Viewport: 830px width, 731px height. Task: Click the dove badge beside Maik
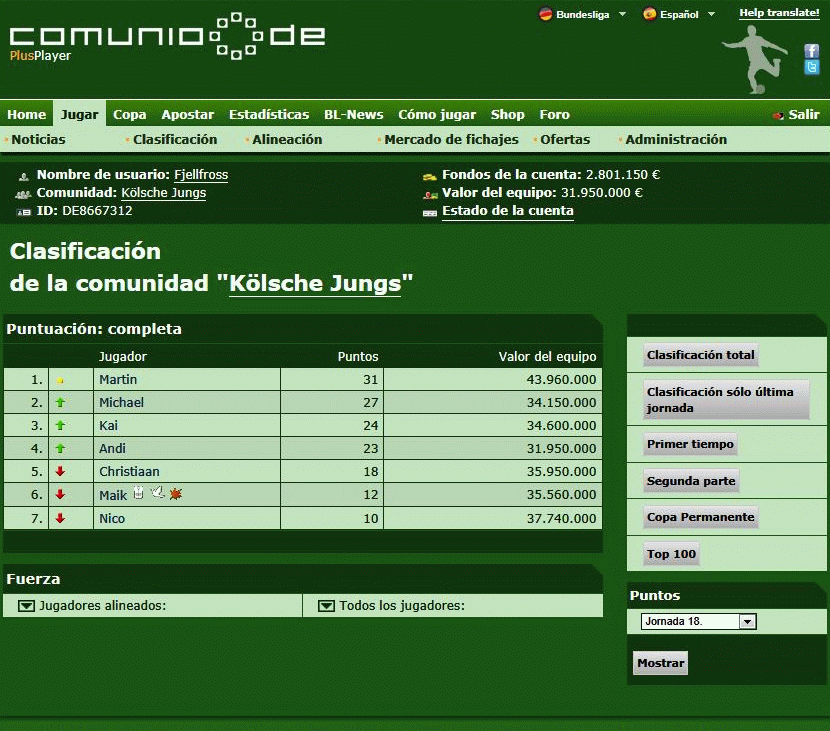(x=157, y=493)
